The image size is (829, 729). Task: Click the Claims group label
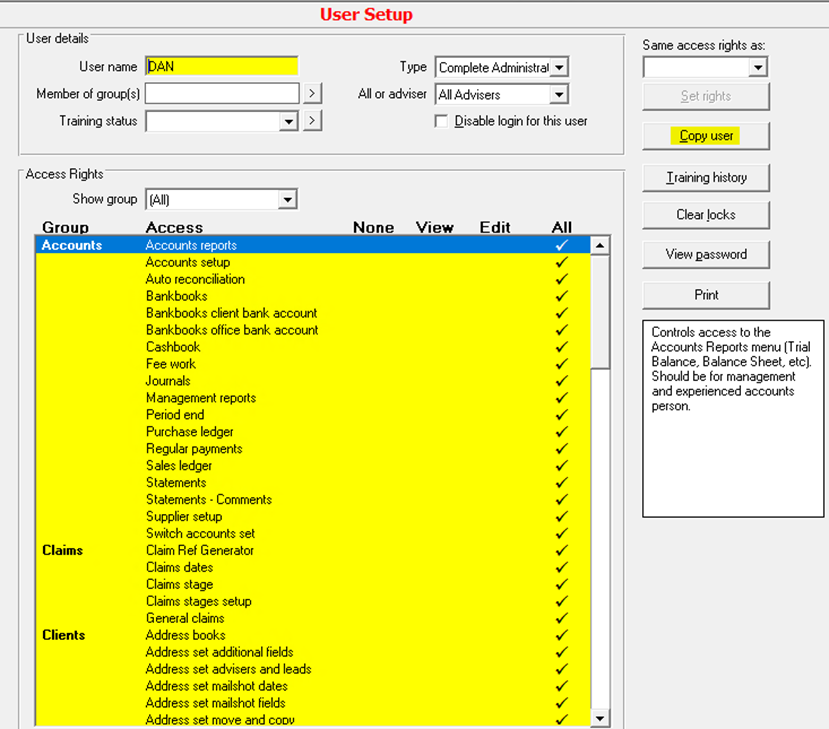coord(62,550)
